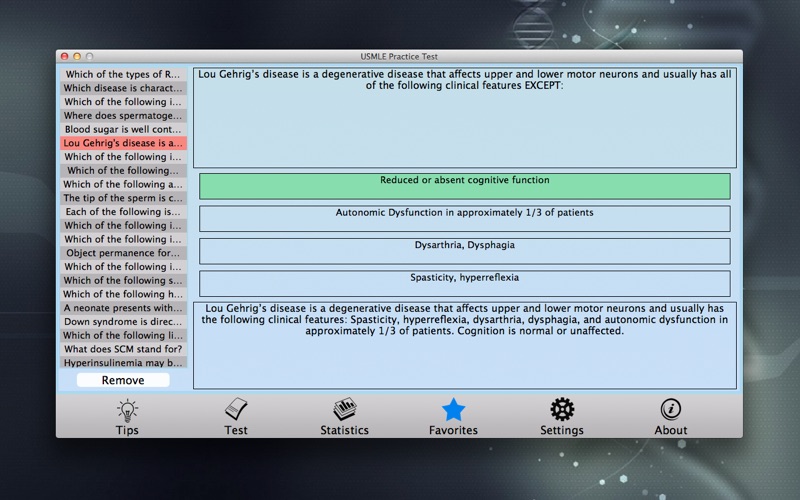Open the Statistics tab
Image resolution: width=800 pixels, height=500 pixels.
point(344,417)
